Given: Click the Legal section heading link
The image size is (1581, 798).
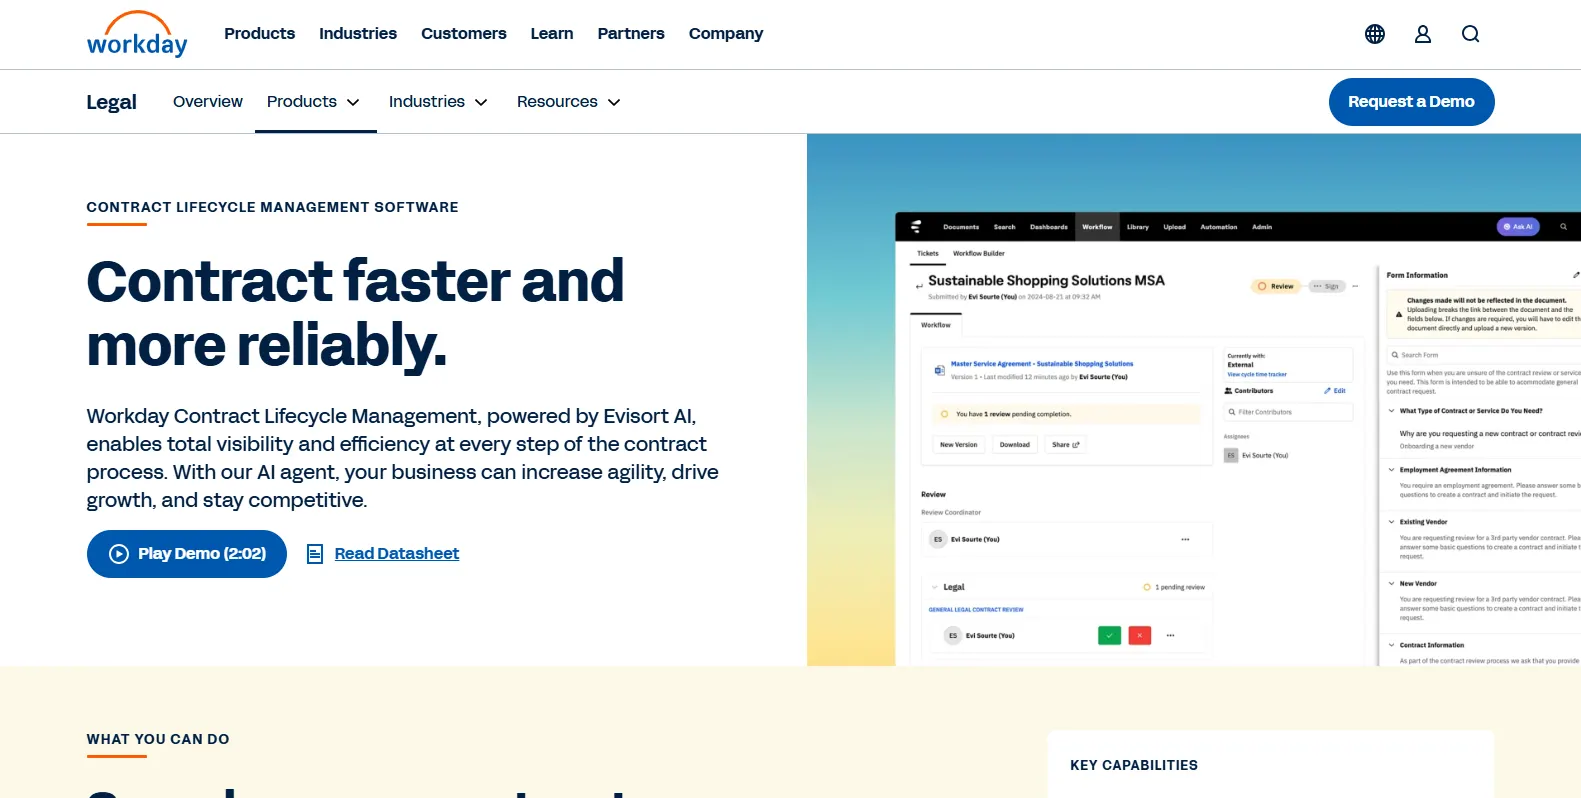Looking at the screenshot, I should coord(112,102).
